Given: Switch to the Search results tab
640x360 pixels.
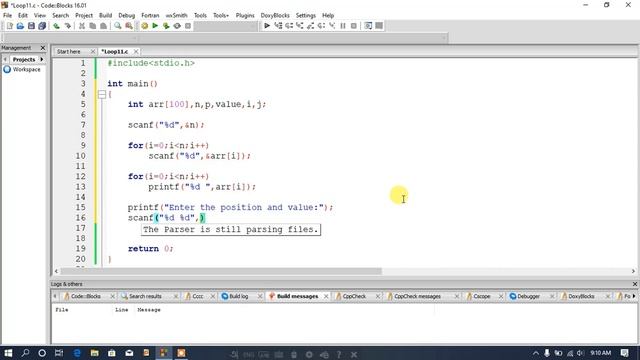Looking at the screenshot, I should click(145, 296).
